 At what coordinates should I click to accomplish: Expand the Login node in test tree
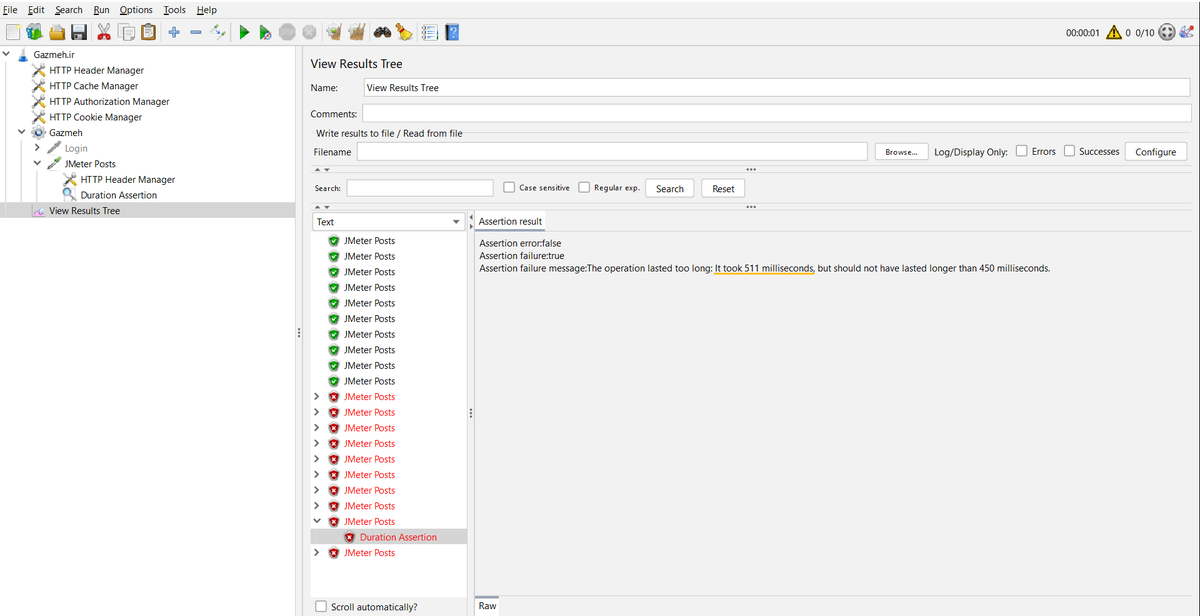tap(38, 148)
